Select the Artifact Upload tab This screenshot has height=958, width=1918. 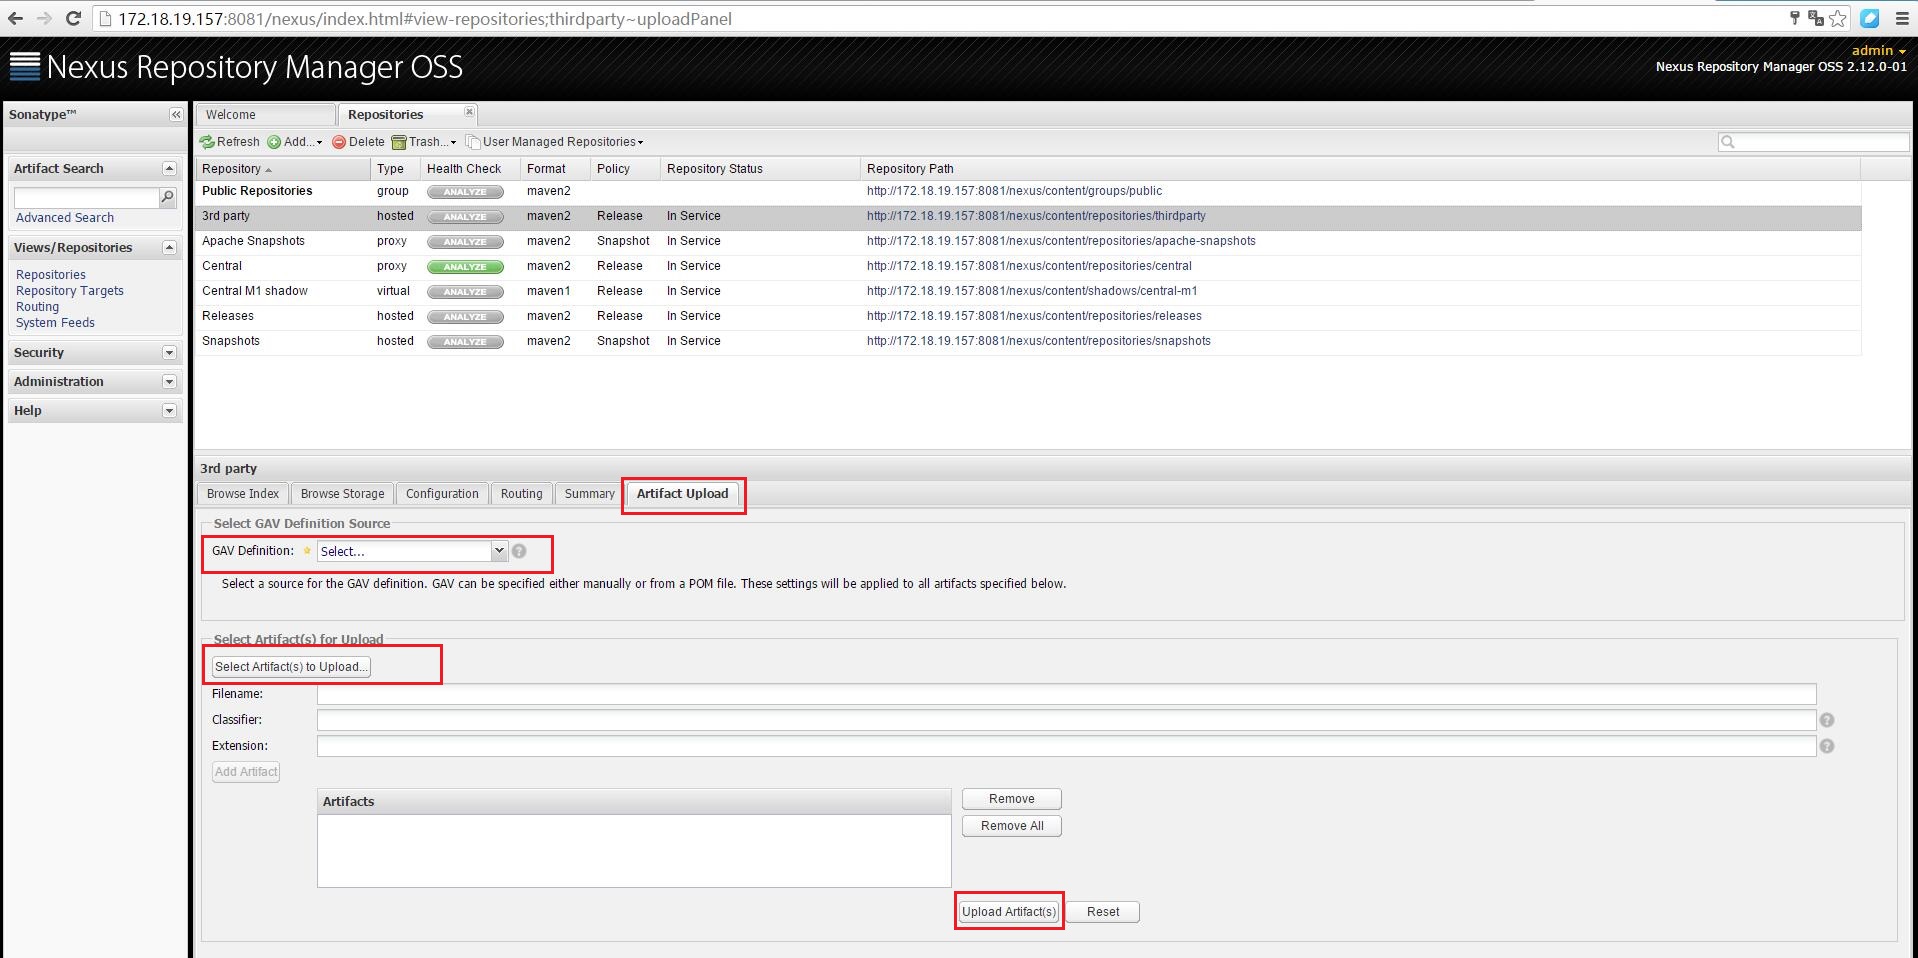pos(683,494)
